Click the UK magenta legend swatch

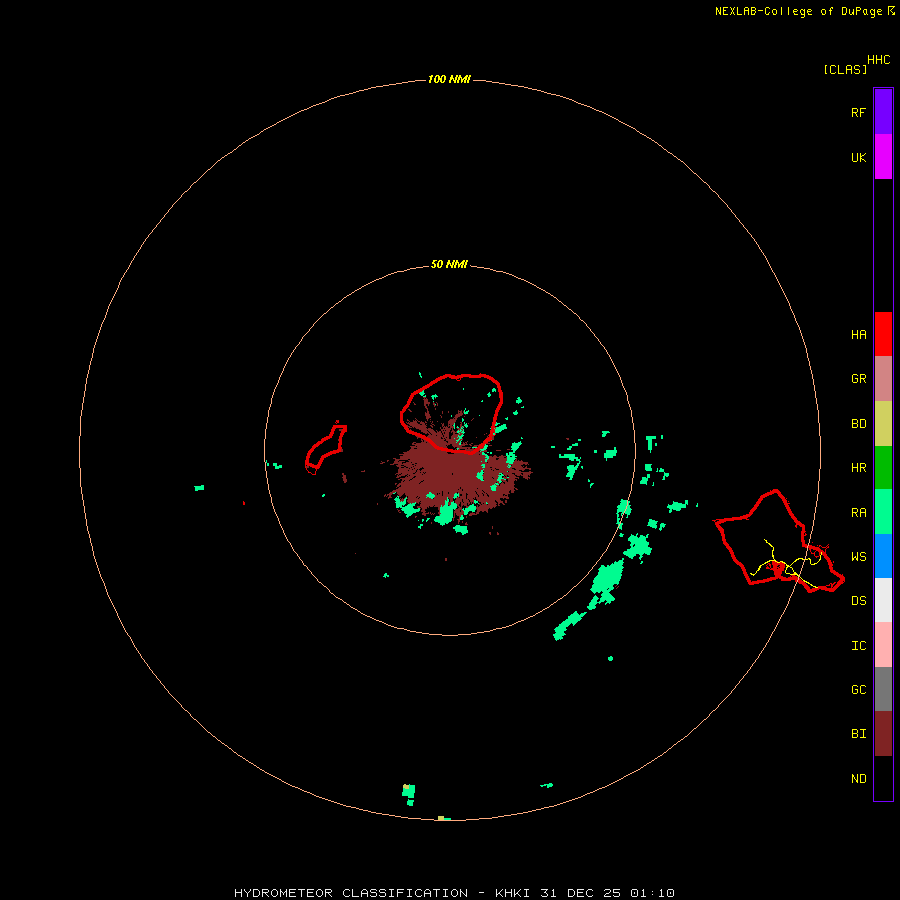tap(883, 157)
